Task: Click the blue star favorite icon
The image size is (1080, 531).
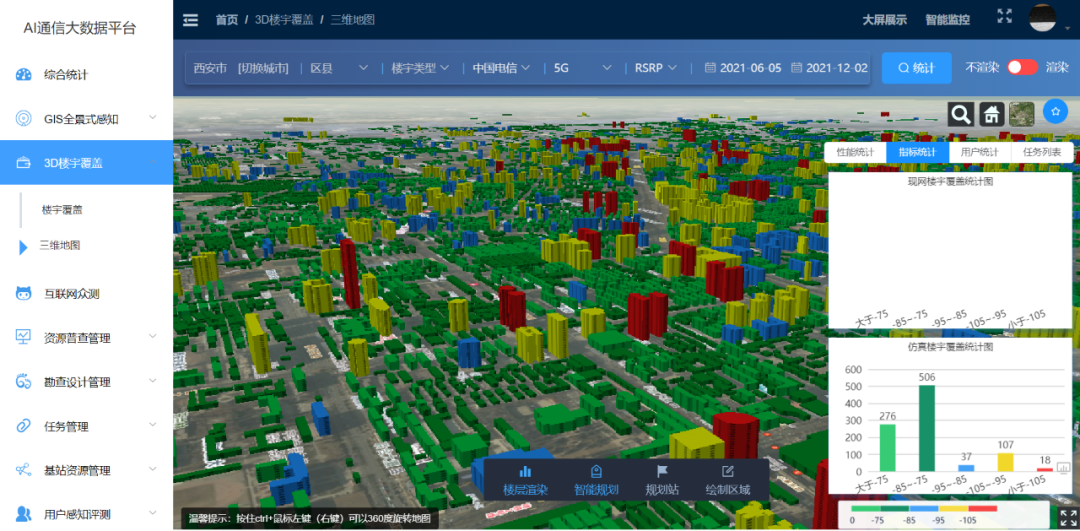Action: click(1055, 112)
